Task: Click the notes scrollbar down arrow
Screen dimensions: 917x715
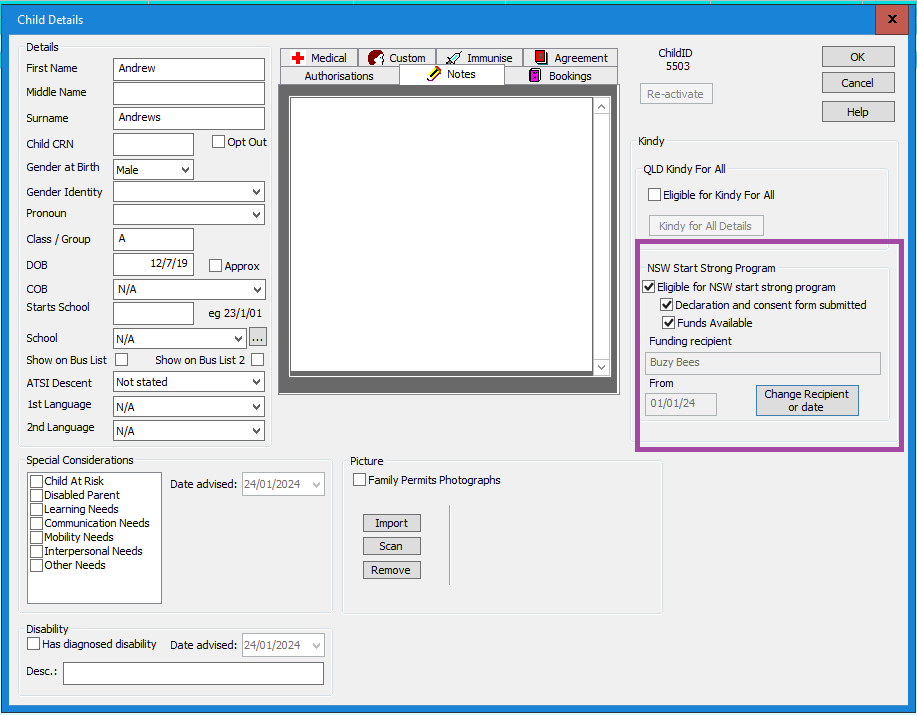Action: (x=601, y=368)
